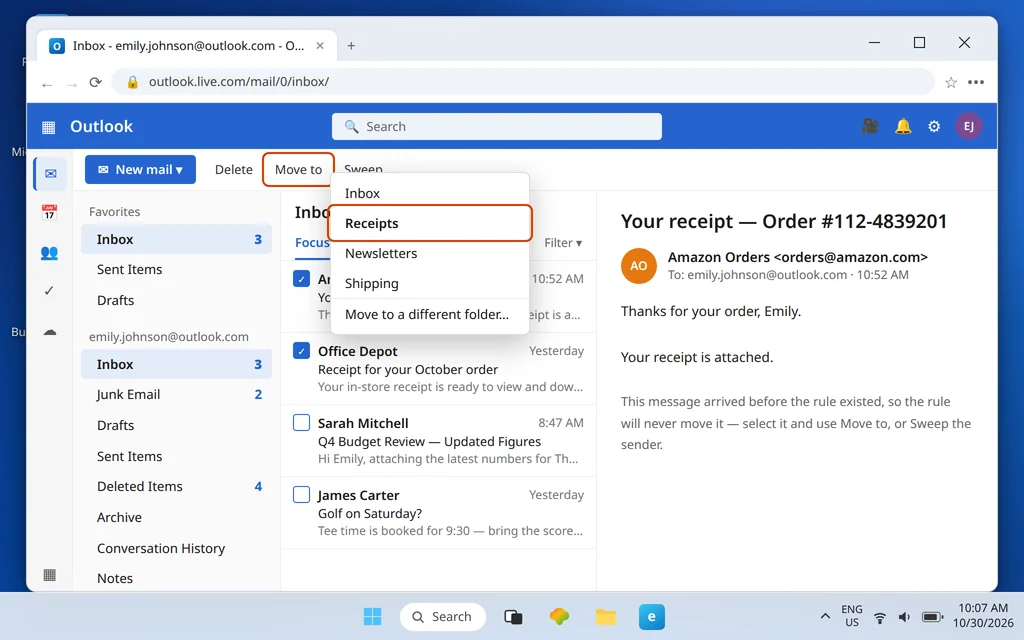Open the To Do checkmark icon

(x=49, y=291)
